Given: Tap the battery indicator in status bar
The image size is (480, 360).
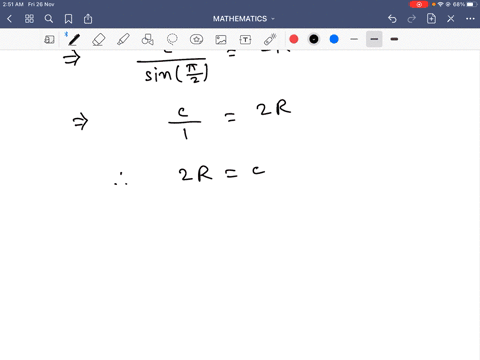Looking at the screenshot, I should pyautogui.click(x=472, y=4).
